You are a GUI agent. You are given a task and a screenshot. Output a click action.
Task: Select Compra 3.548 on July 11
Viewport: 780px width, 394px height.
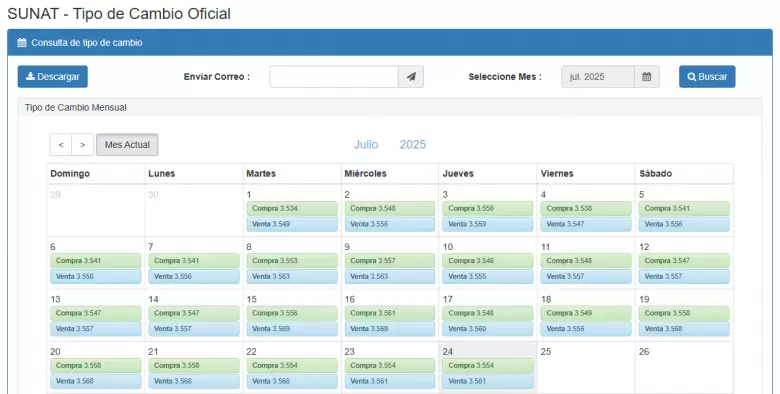(586, 261)
